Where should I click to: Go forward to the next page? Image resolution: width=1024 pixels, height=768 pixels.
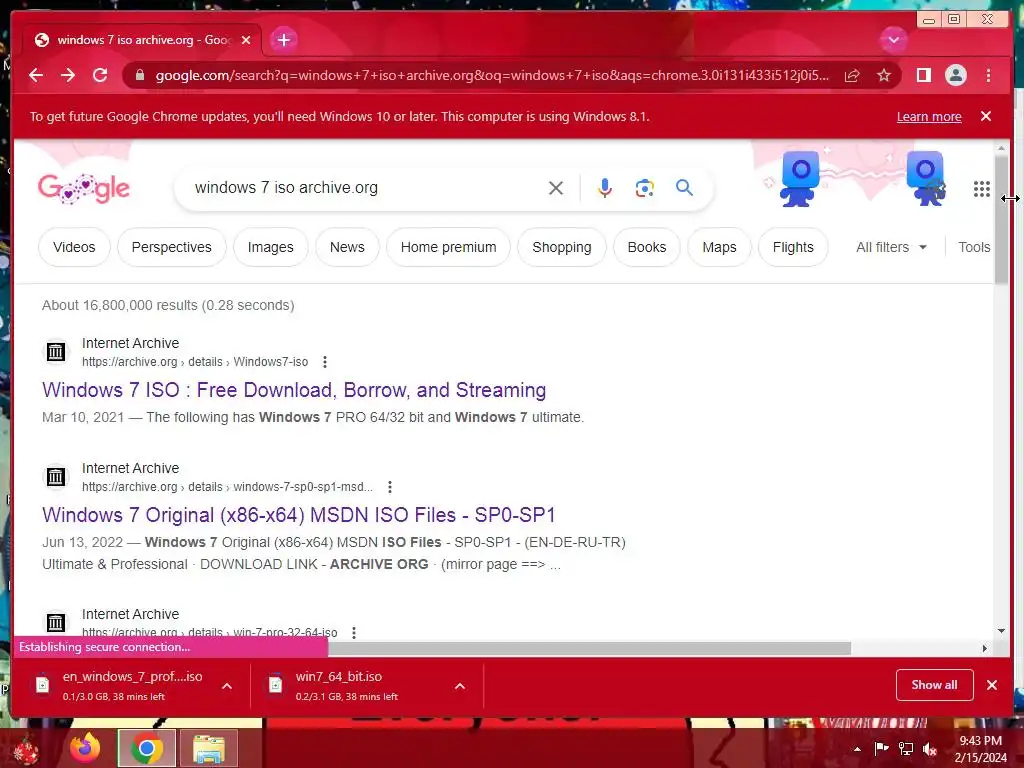point(68,75)
